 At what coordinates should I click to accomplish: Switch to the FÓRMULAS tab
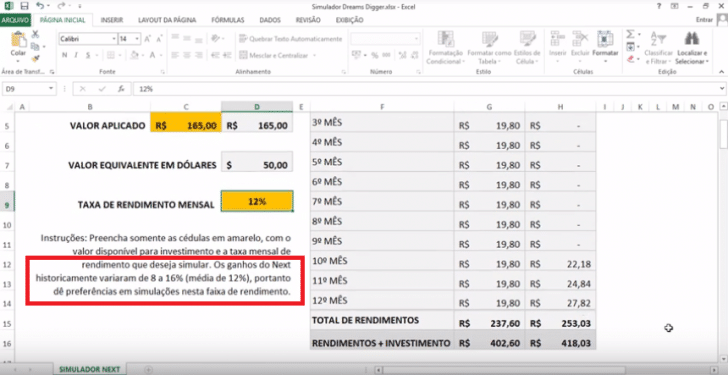point(228,20)
